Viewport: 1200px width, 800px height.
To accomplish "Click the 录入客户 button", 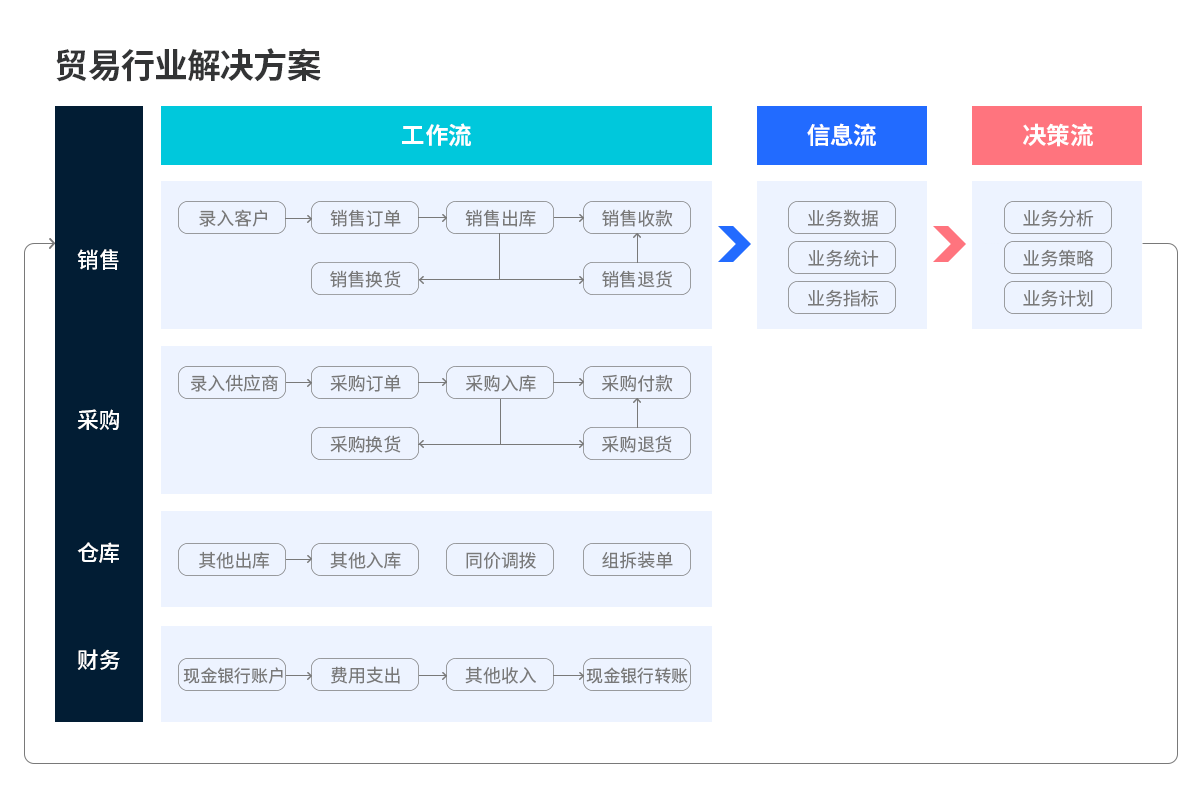I will click(232, 218).
